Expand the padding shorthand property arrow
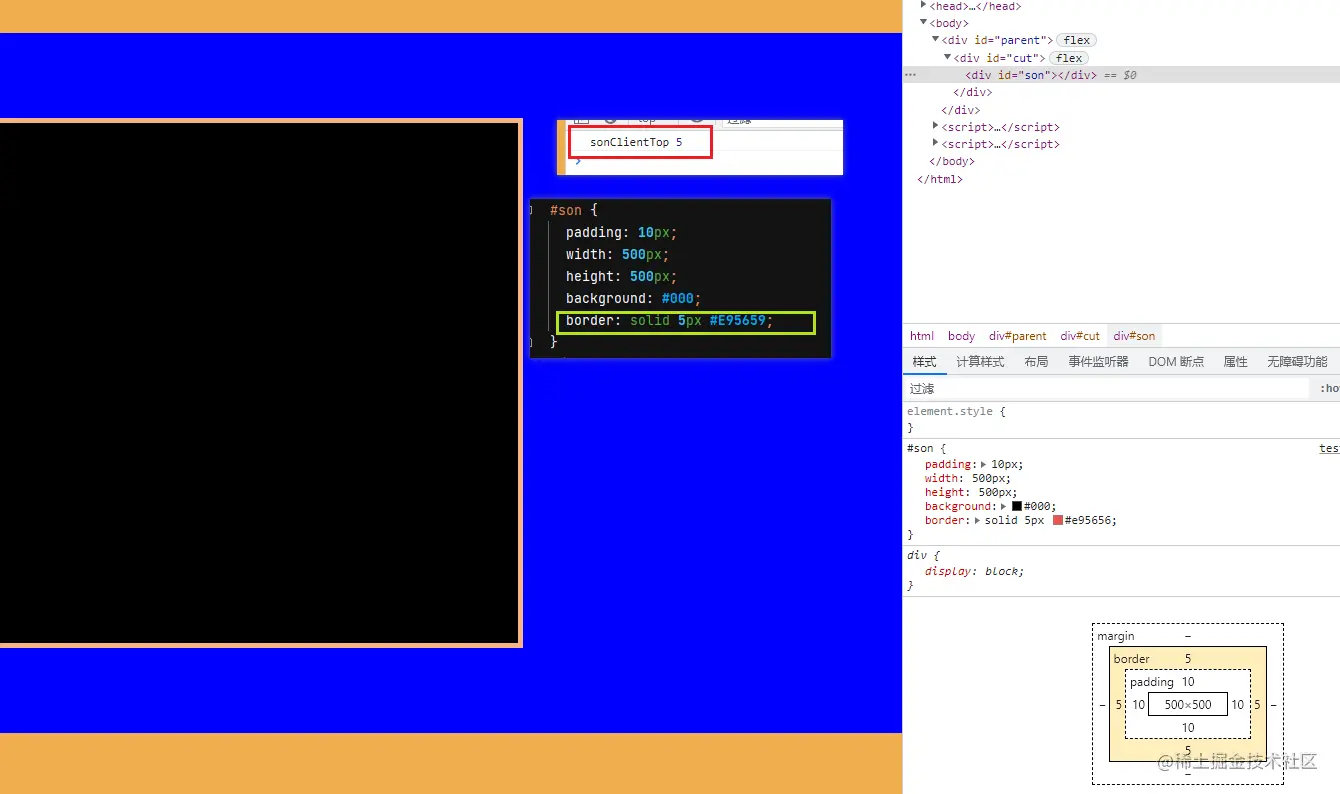 [983, 464]
